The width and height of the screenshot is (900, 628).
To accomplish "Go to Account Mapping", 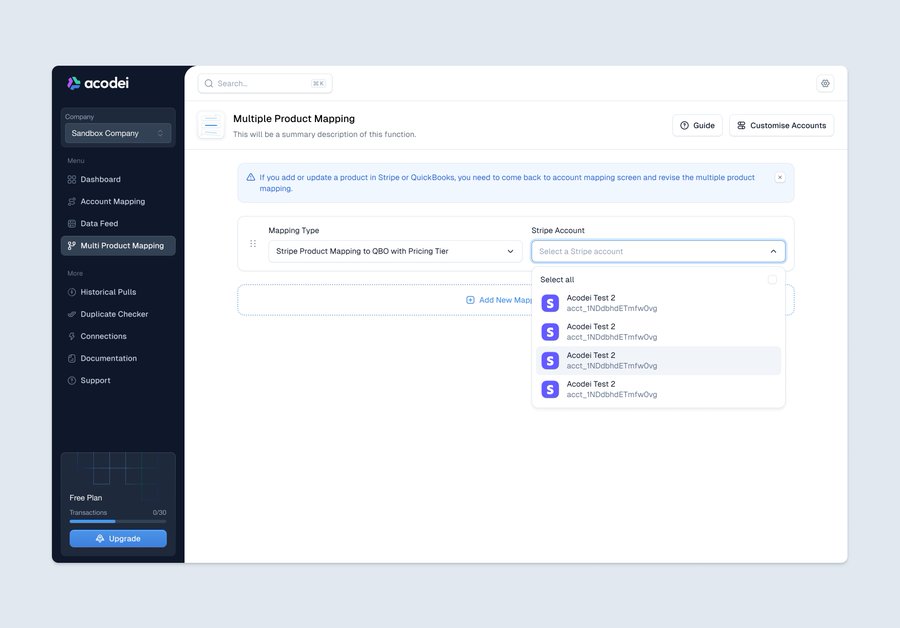I will click(118, 201).
